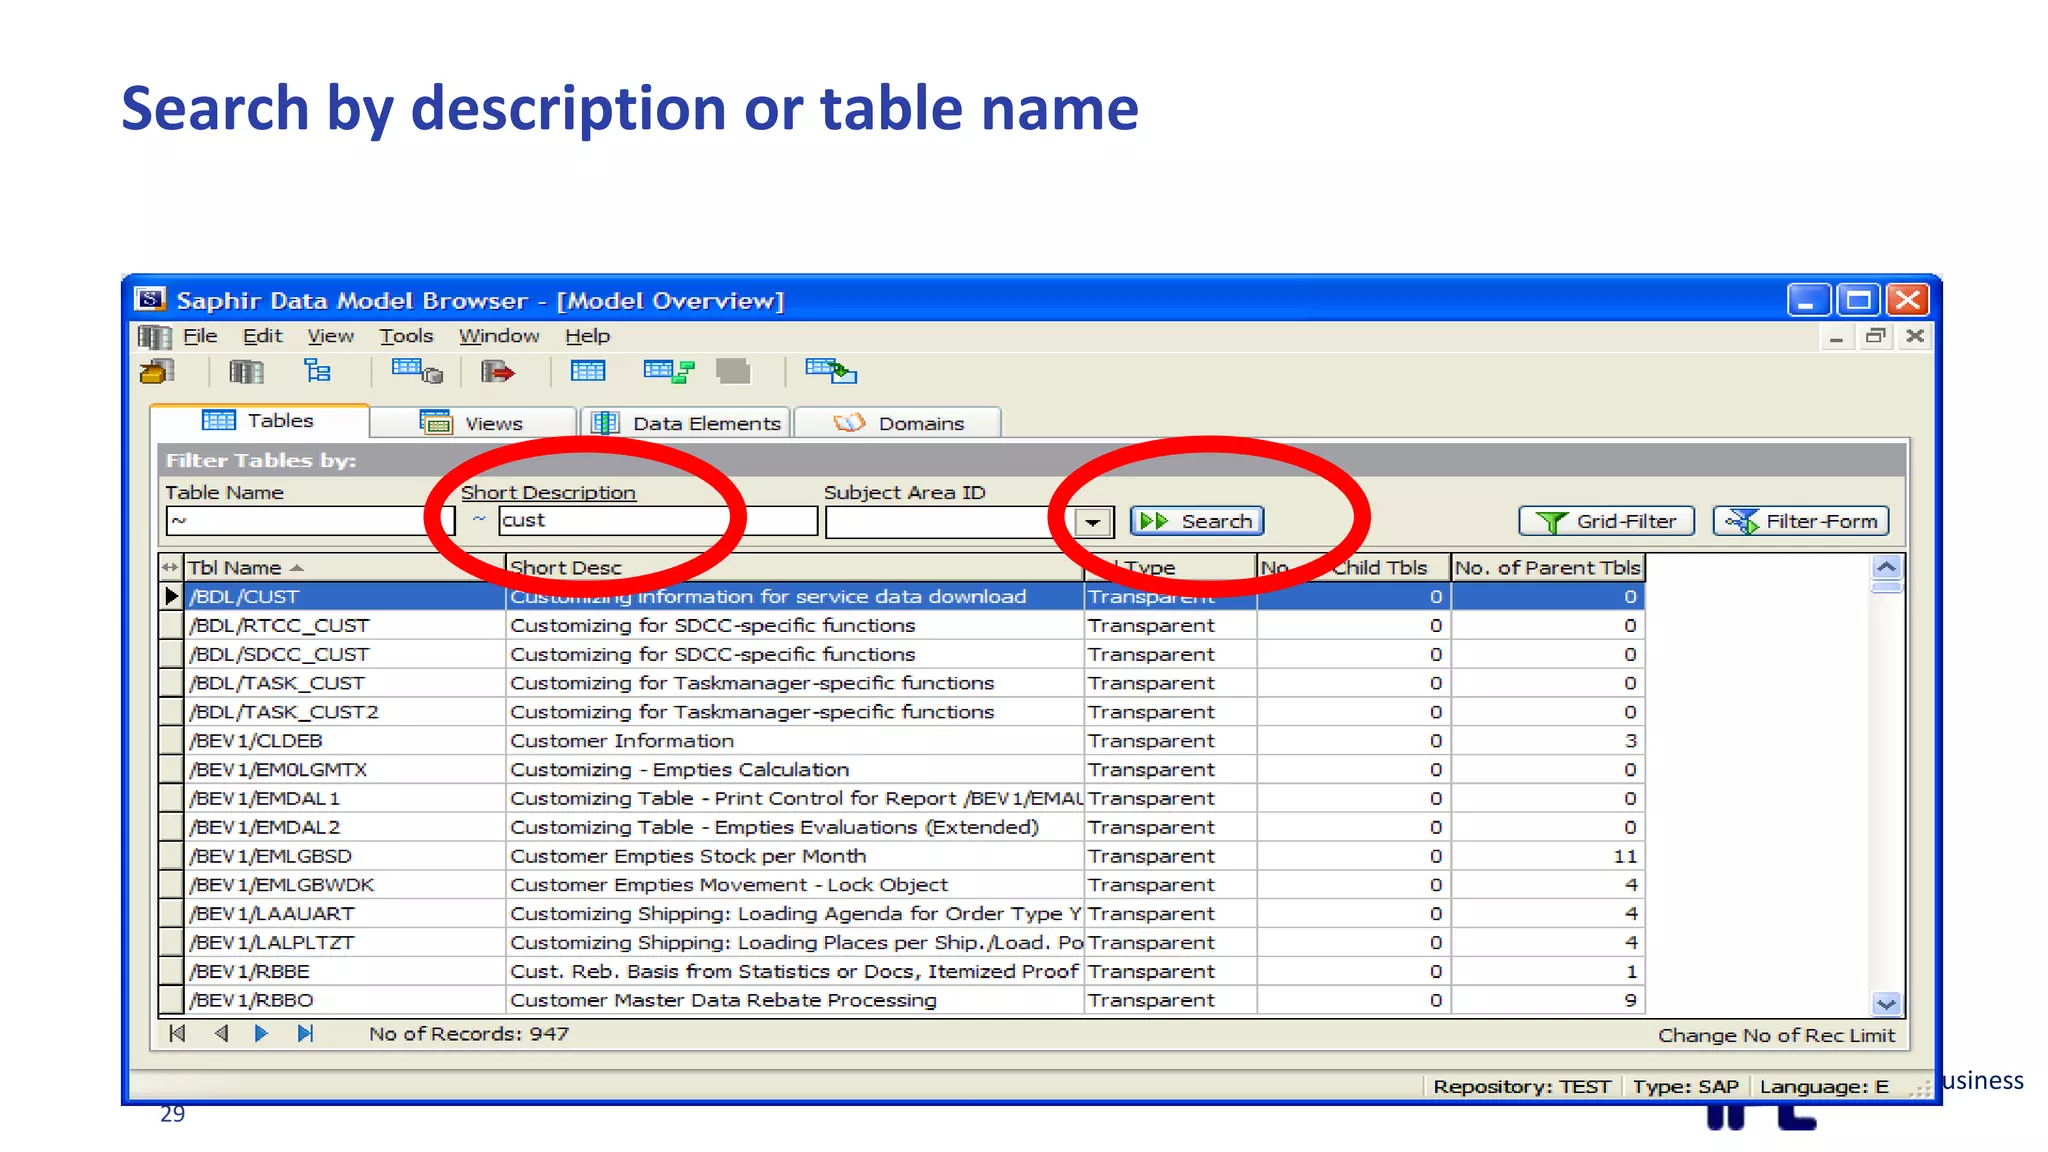Click the open repository database icon
Viewport: 2048px width, 1152px height.
157,372
